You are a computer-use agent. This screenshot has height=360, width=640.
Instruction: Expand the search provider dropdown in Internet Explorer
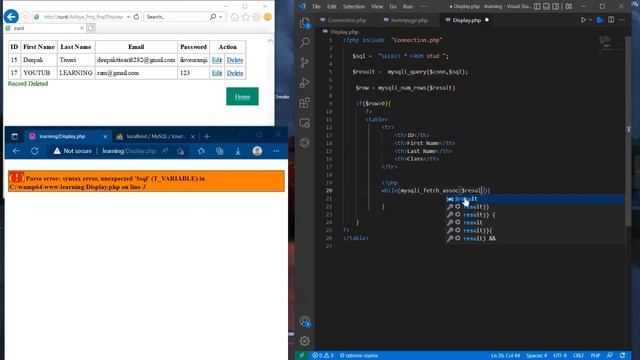221,17
